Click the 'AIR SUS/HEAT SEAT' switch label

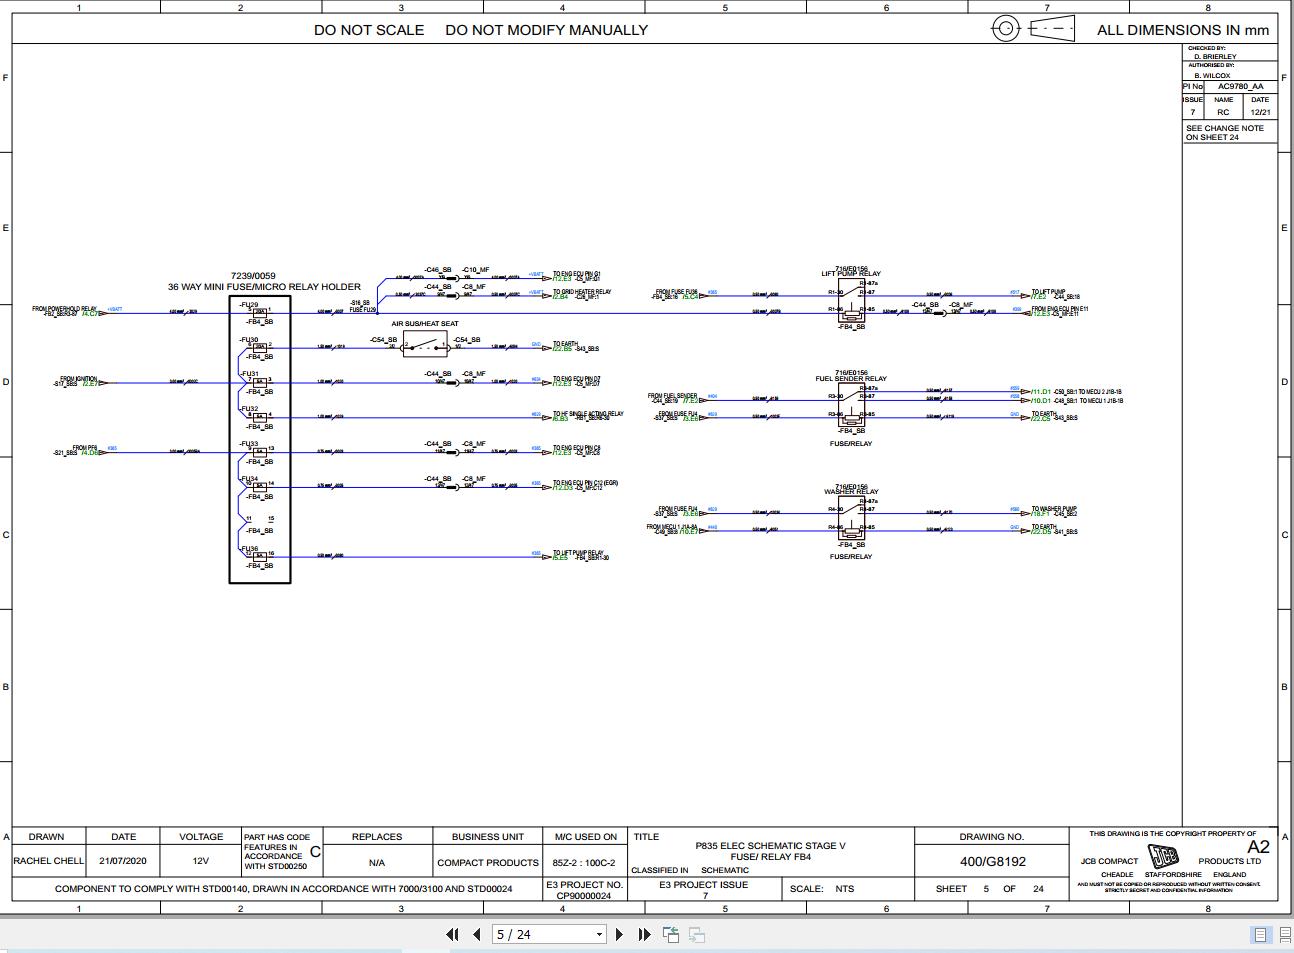(425, 324)
